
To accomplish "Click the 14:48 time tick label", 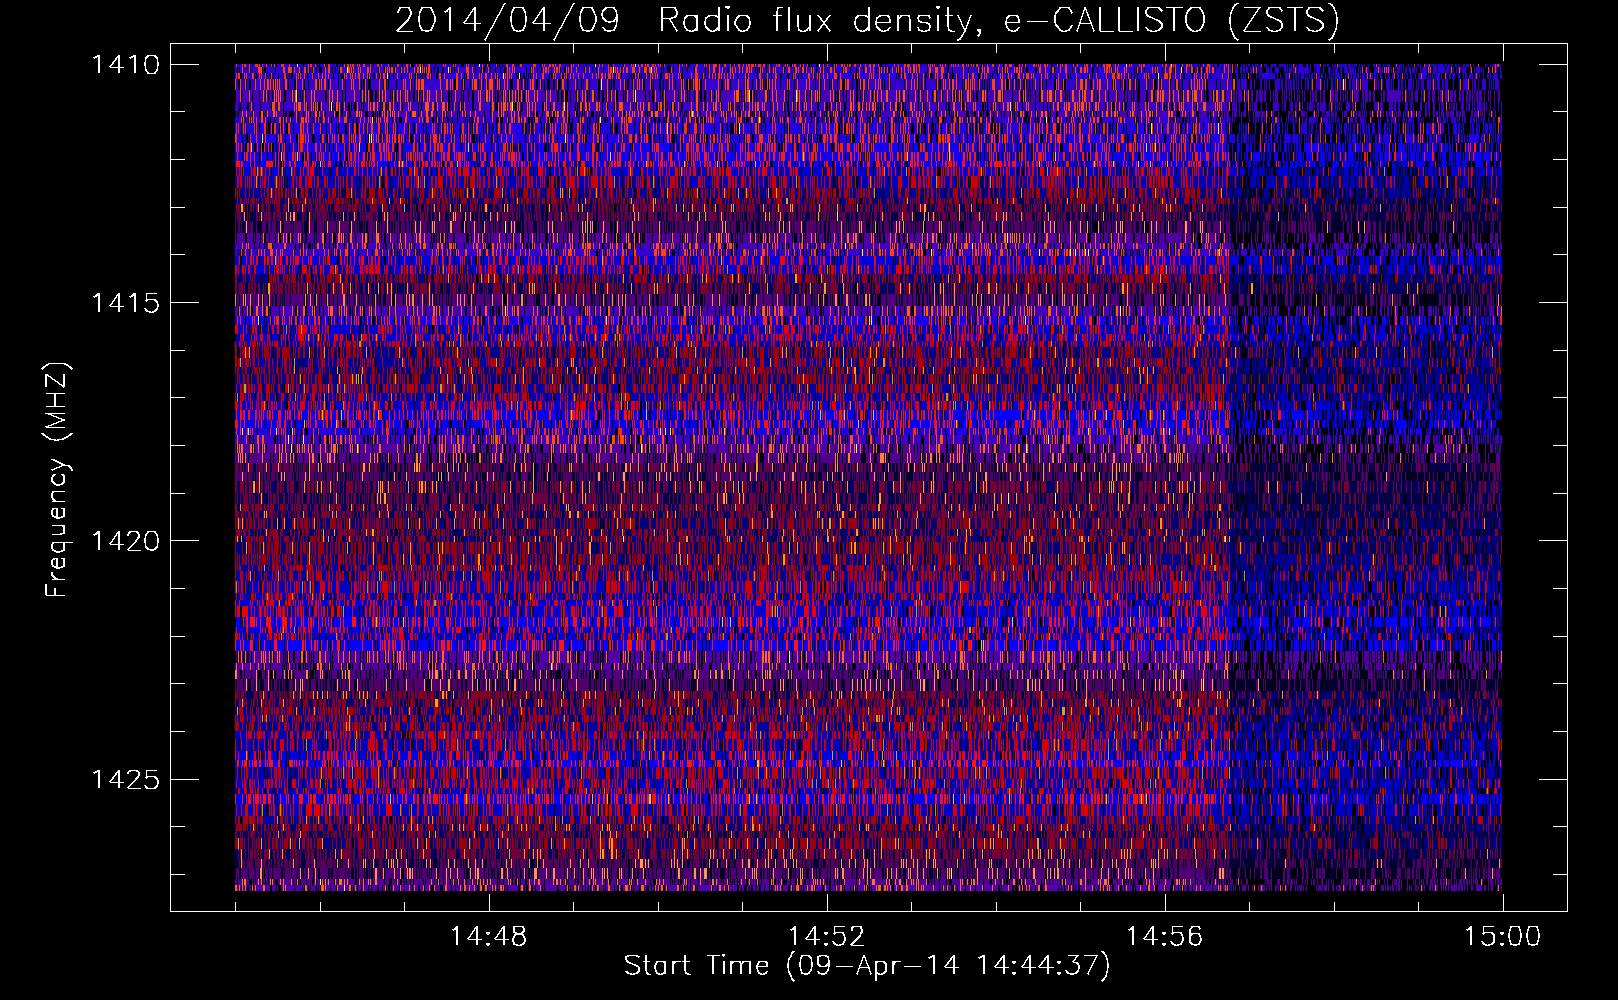I will pos(488,936).
